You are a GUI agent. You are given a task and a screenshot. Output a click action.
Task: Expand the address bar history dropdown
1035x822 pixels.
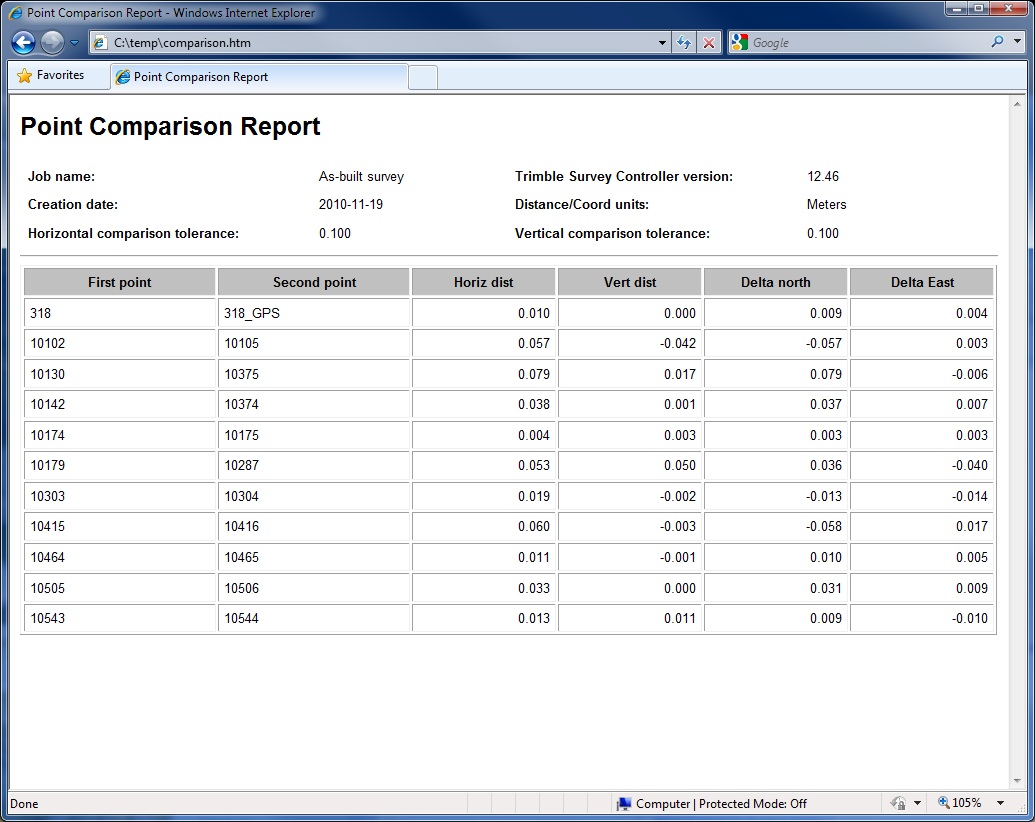click(x=662, y=43)
